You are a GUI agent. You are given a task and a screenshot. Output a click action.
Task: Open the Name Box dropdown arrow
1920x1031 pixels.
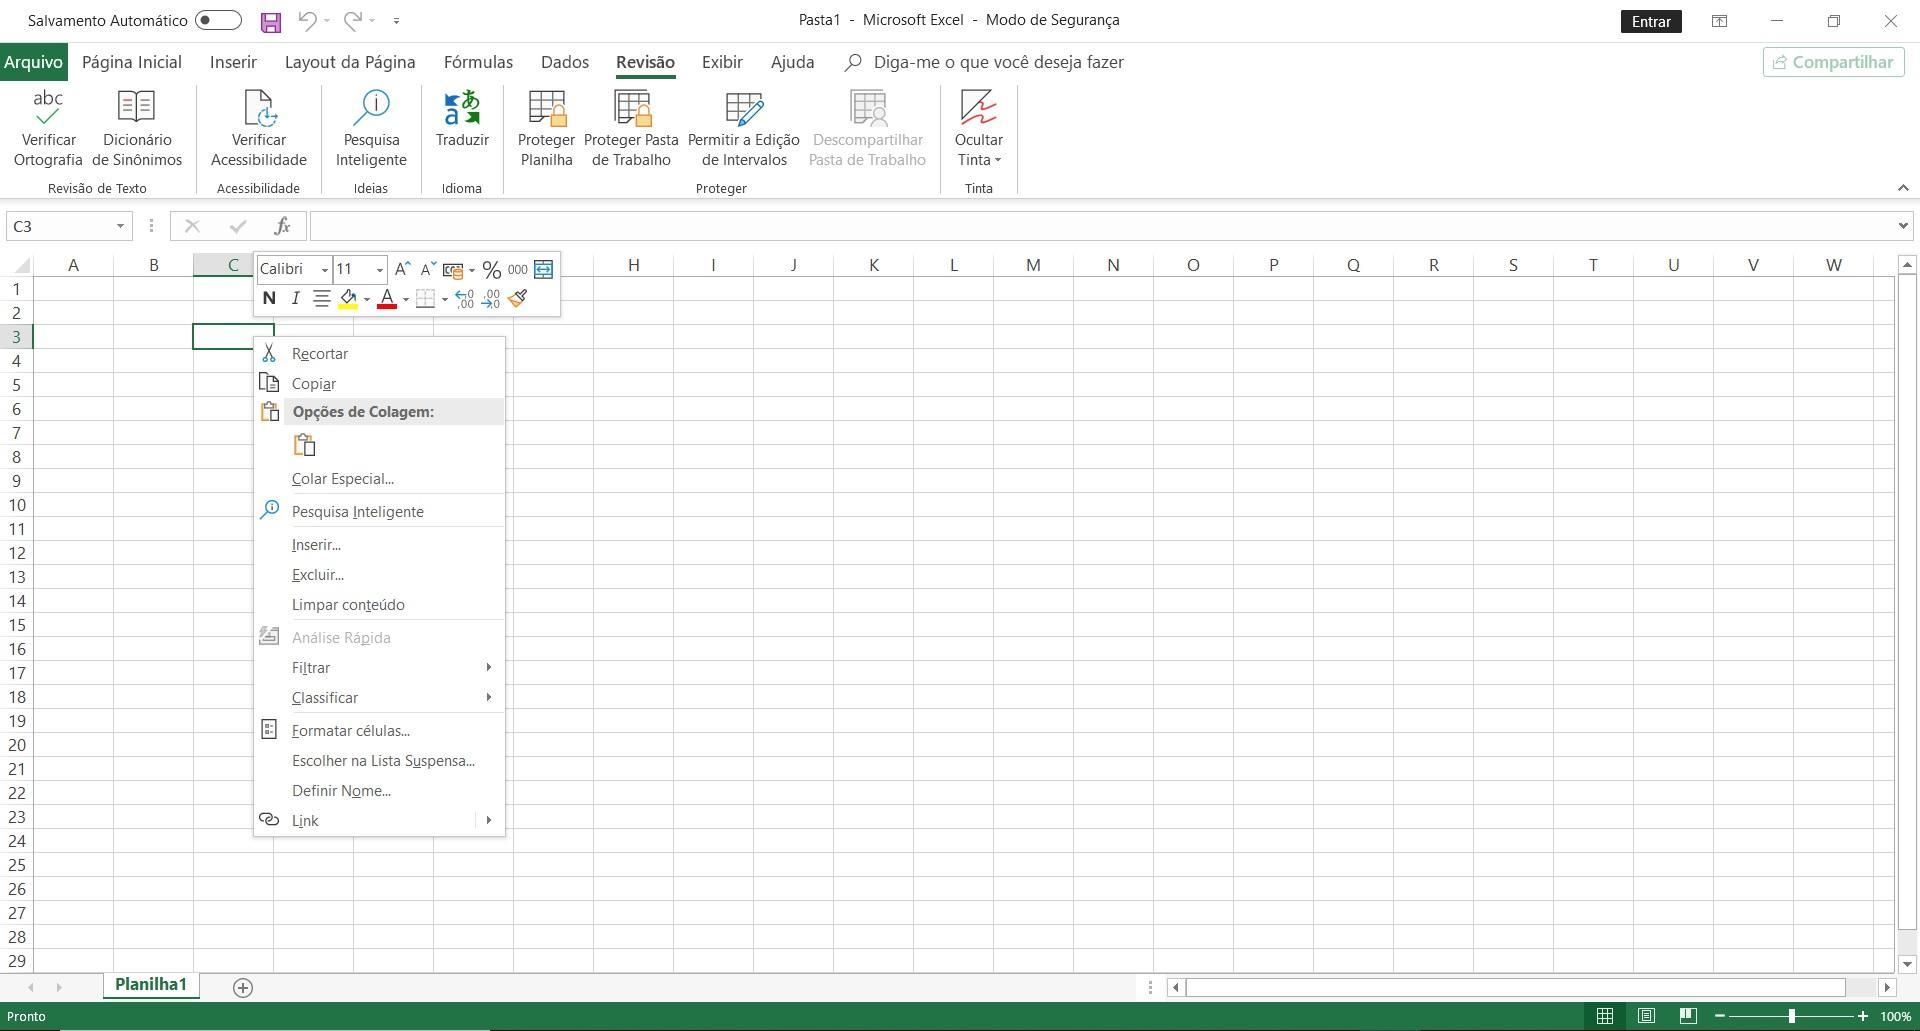(120, 226)
